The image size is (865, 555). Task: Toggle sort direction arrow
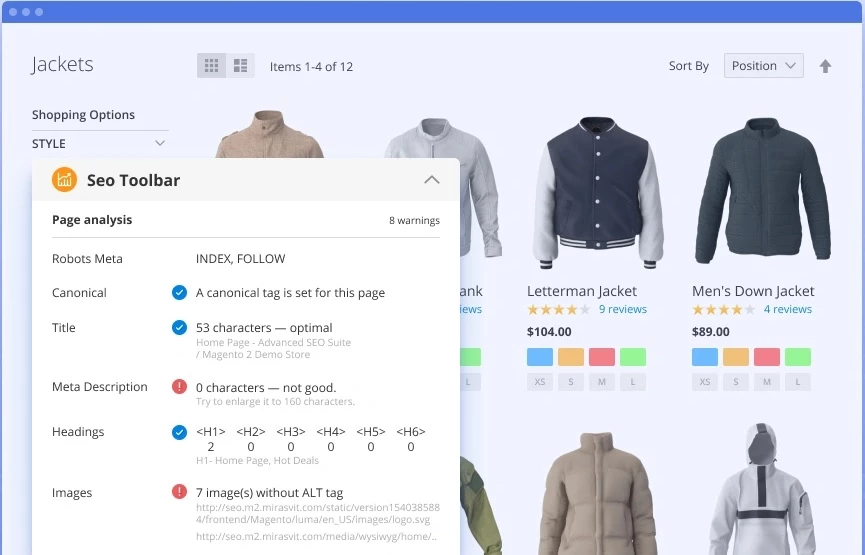coord(825,66)
